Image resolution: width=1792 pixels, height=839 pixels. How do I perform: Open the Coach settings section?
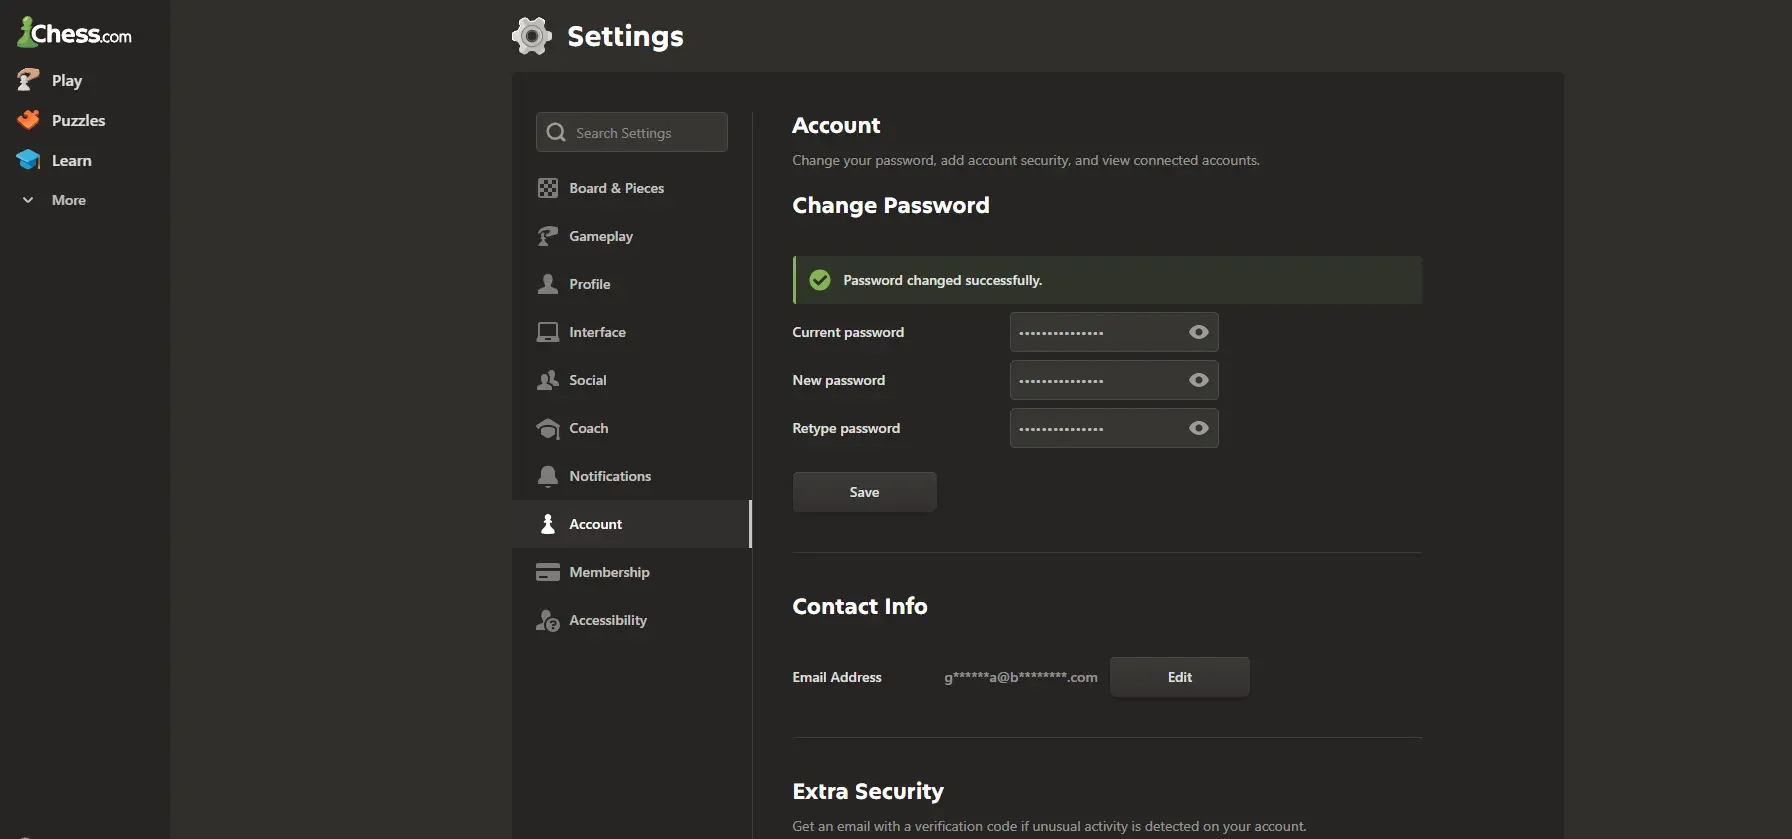coord(632,428)
